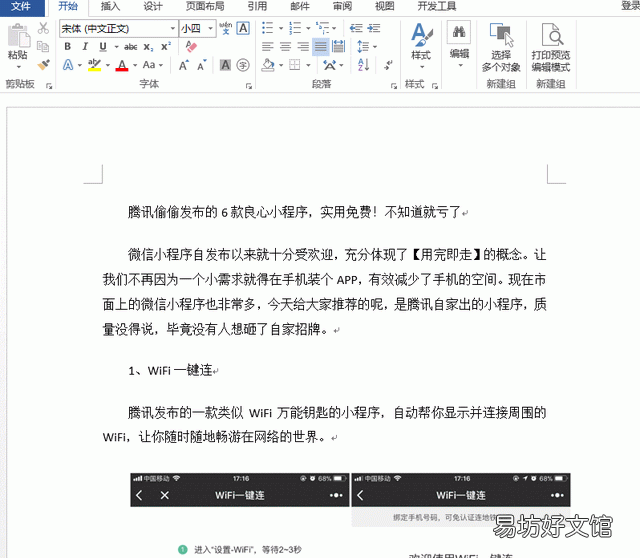The height and width of the screenshot is (558, 640).
Task: Open paragraph shading paint bucket
Action: 268,65
